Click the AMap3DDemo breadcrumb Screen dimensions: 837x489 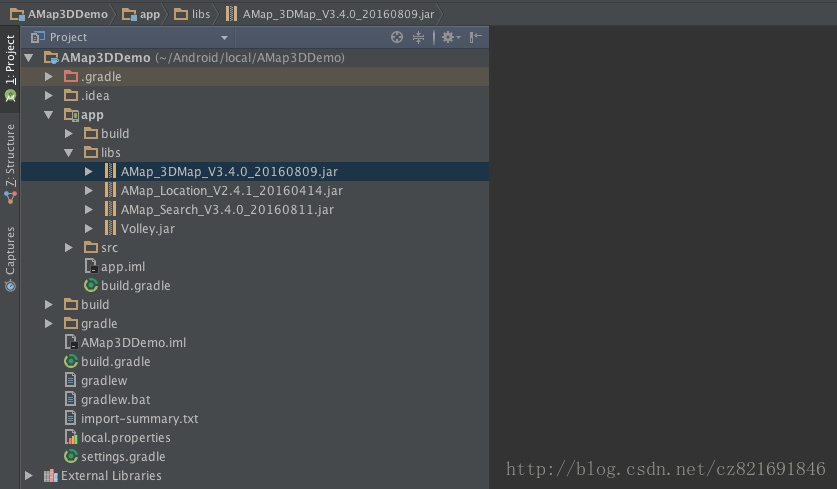point(59,14)
